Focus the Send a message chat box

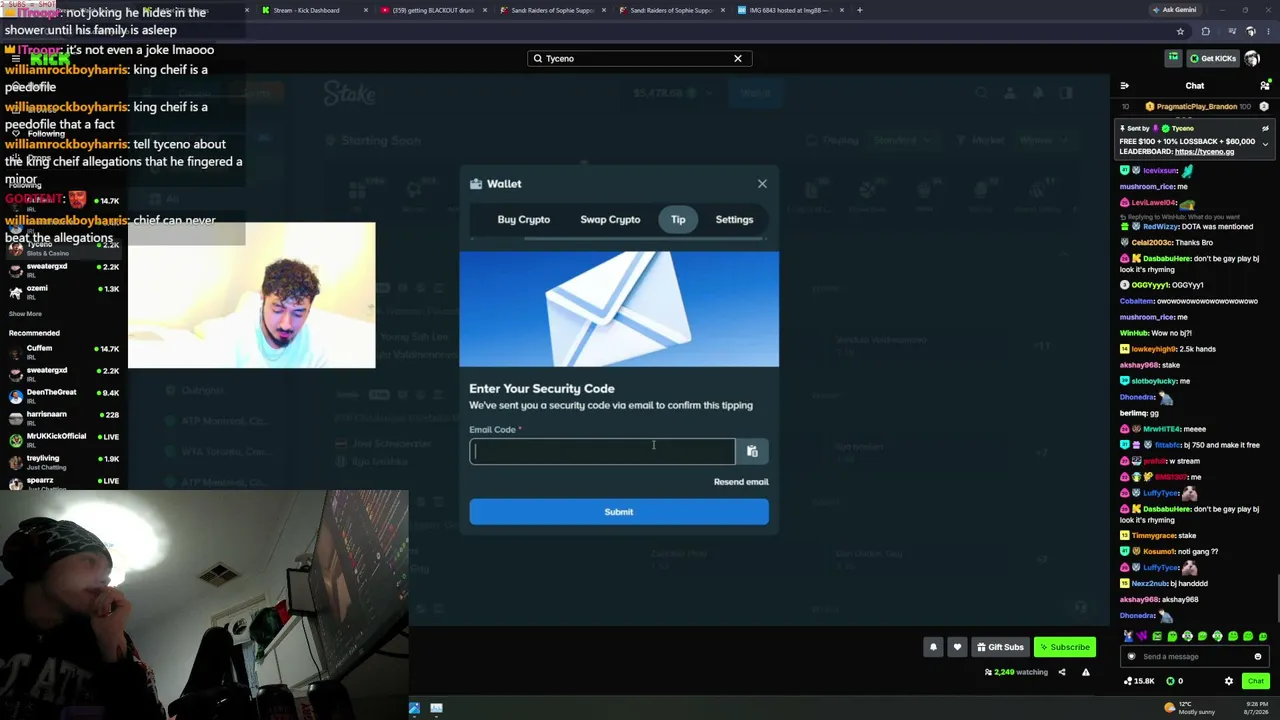pos(1195,657)
